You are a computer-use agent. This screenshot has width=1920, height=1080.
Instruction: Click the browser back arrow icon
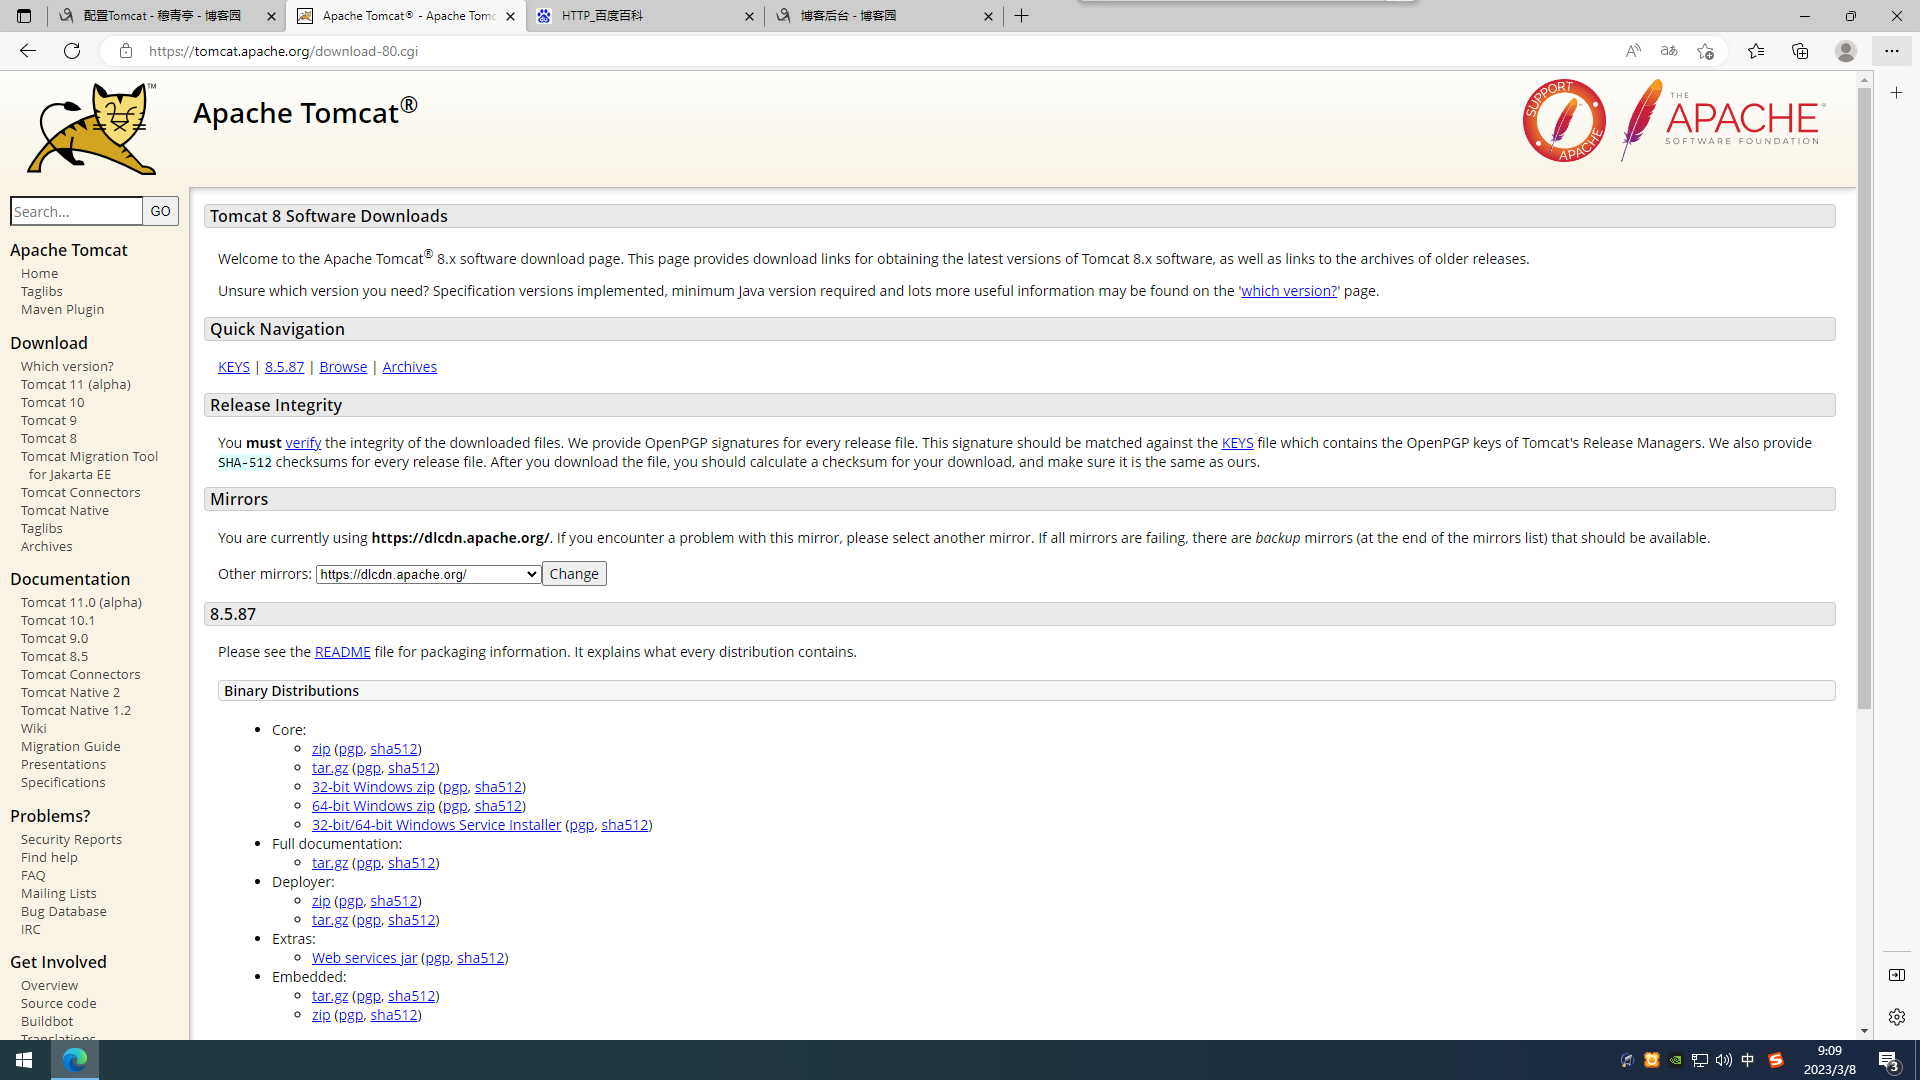pos(27,51)
